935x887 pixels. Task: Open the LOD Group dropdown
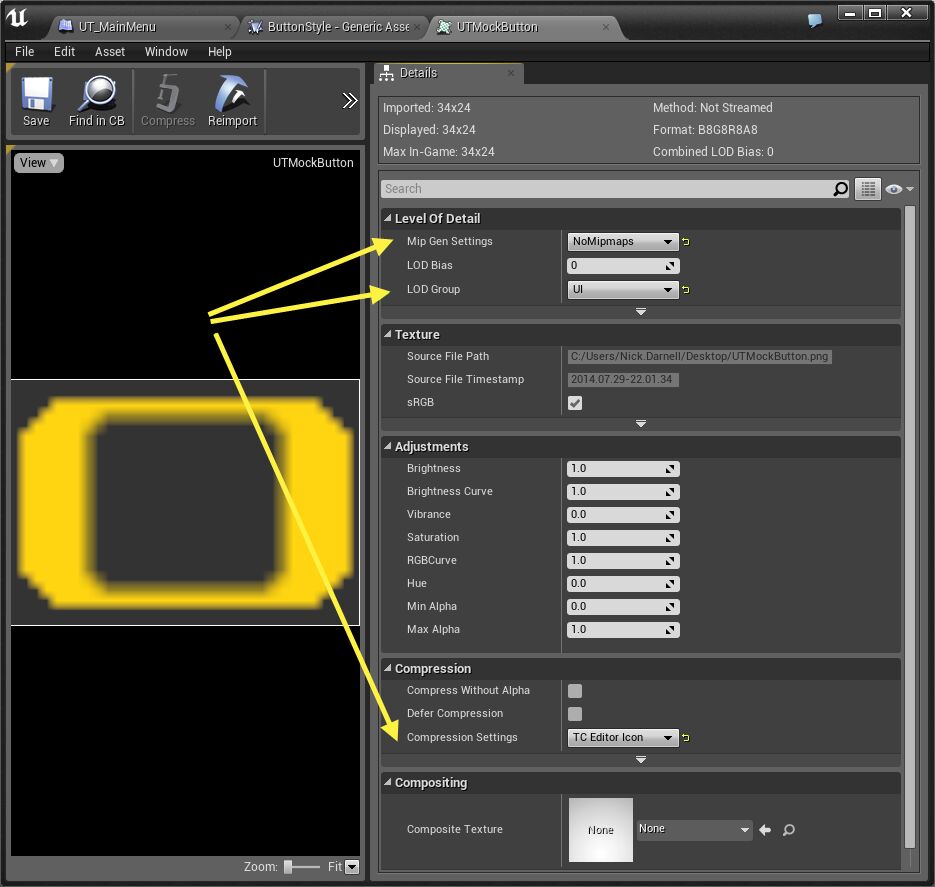(622, 290)
